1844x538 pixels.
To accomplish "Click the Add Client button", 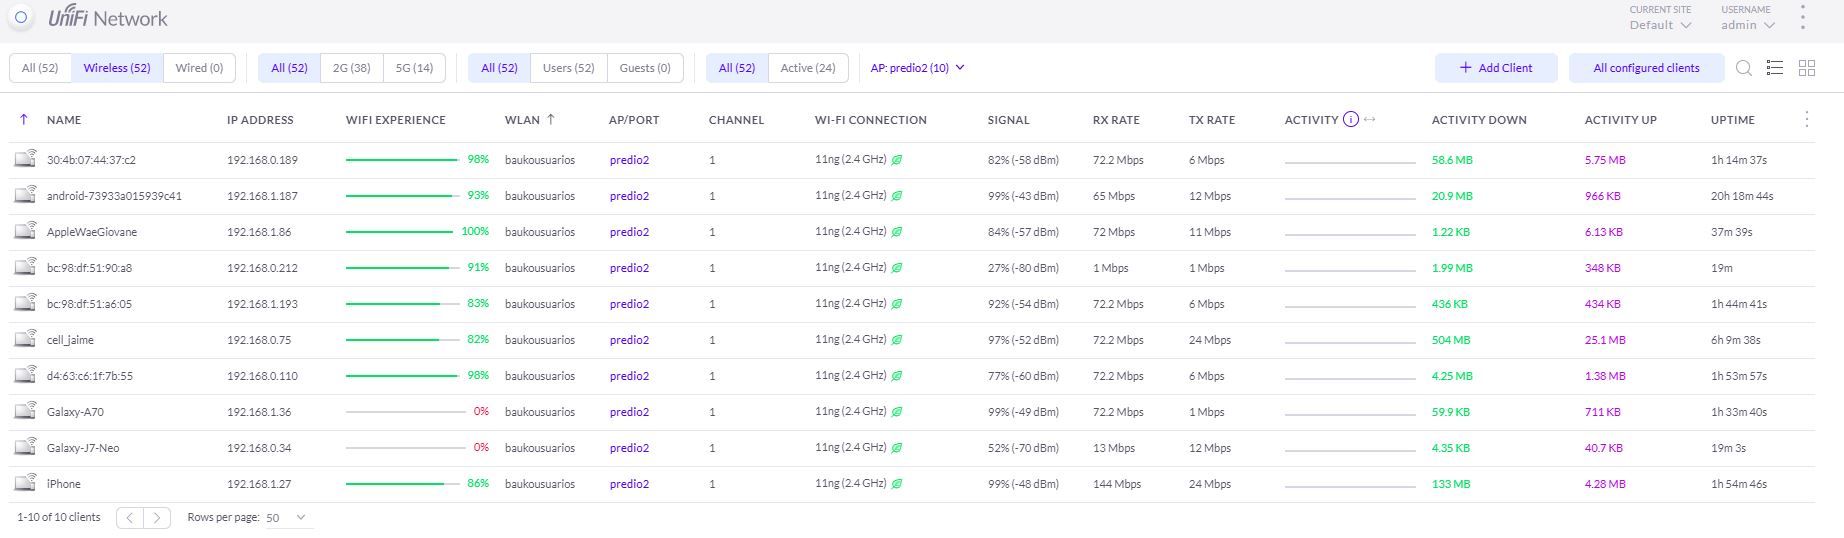I will (x=1496, y=68).
